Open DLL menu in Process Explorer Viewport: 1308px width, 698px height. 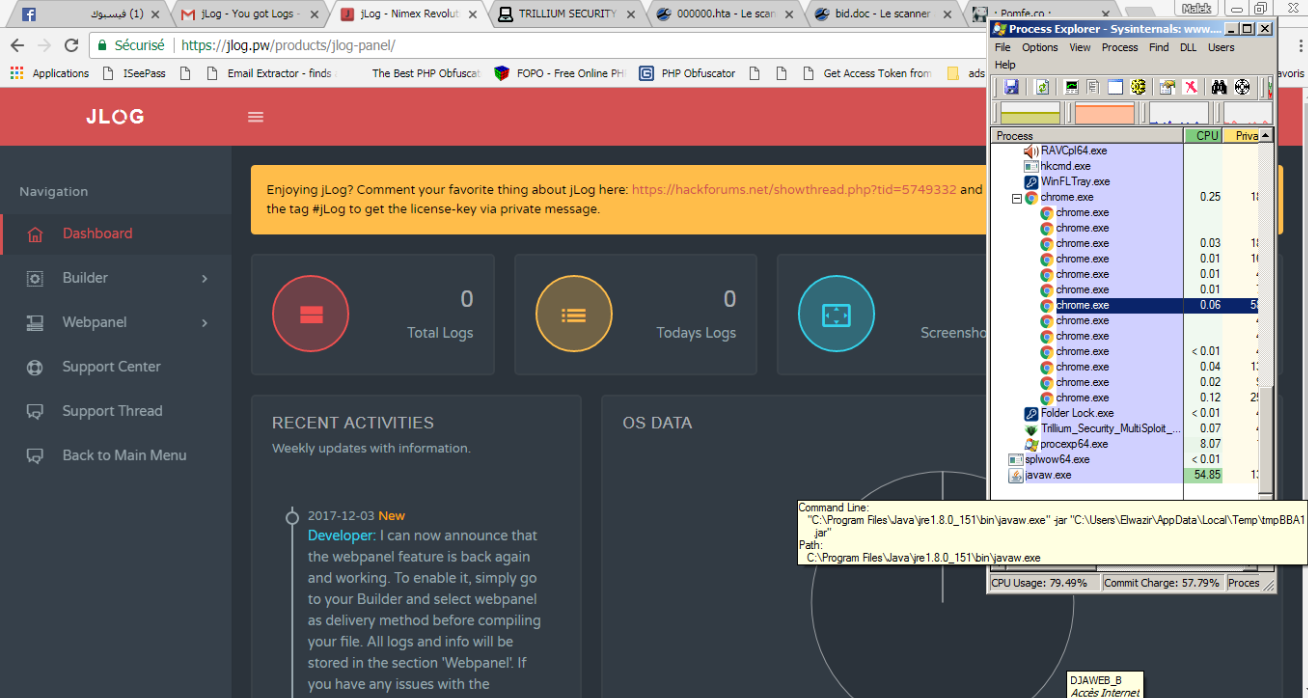(x=1188, y=47)
